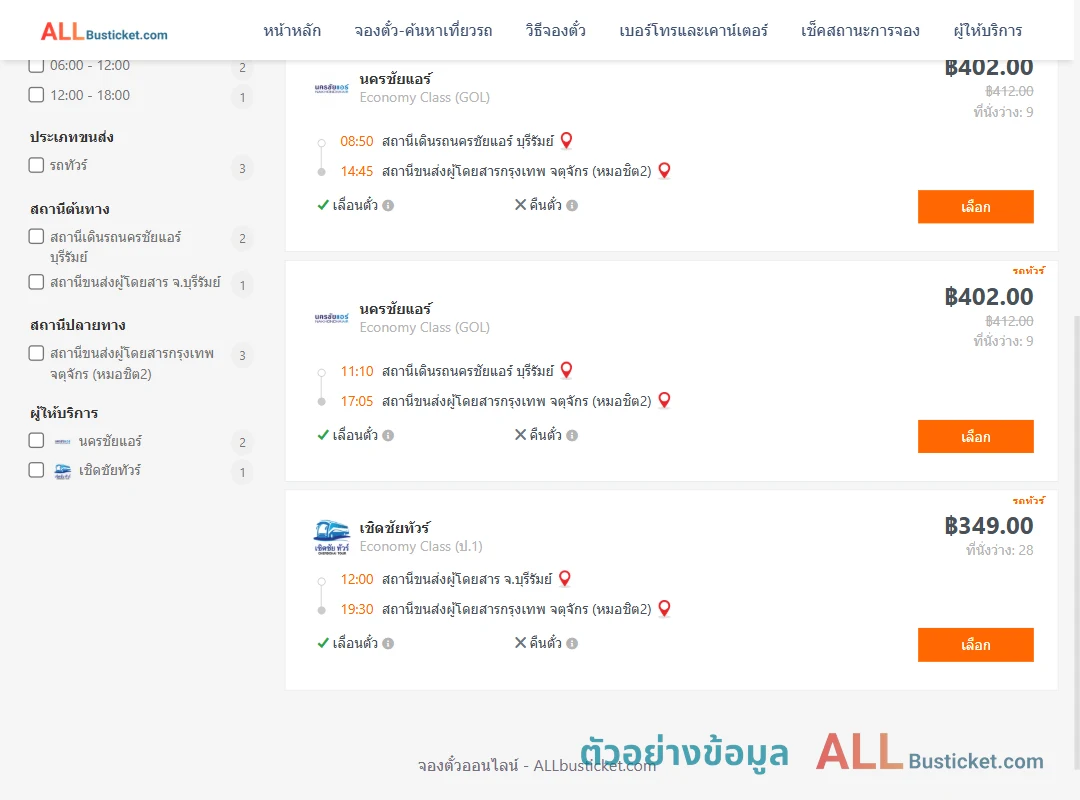Image resolution: width=1080 pixels, height=800 pixels.
Task: Click นครชัยแอร์ logo on 11:10 trip card
Action: pyautogui.click(x=331, y=318)
